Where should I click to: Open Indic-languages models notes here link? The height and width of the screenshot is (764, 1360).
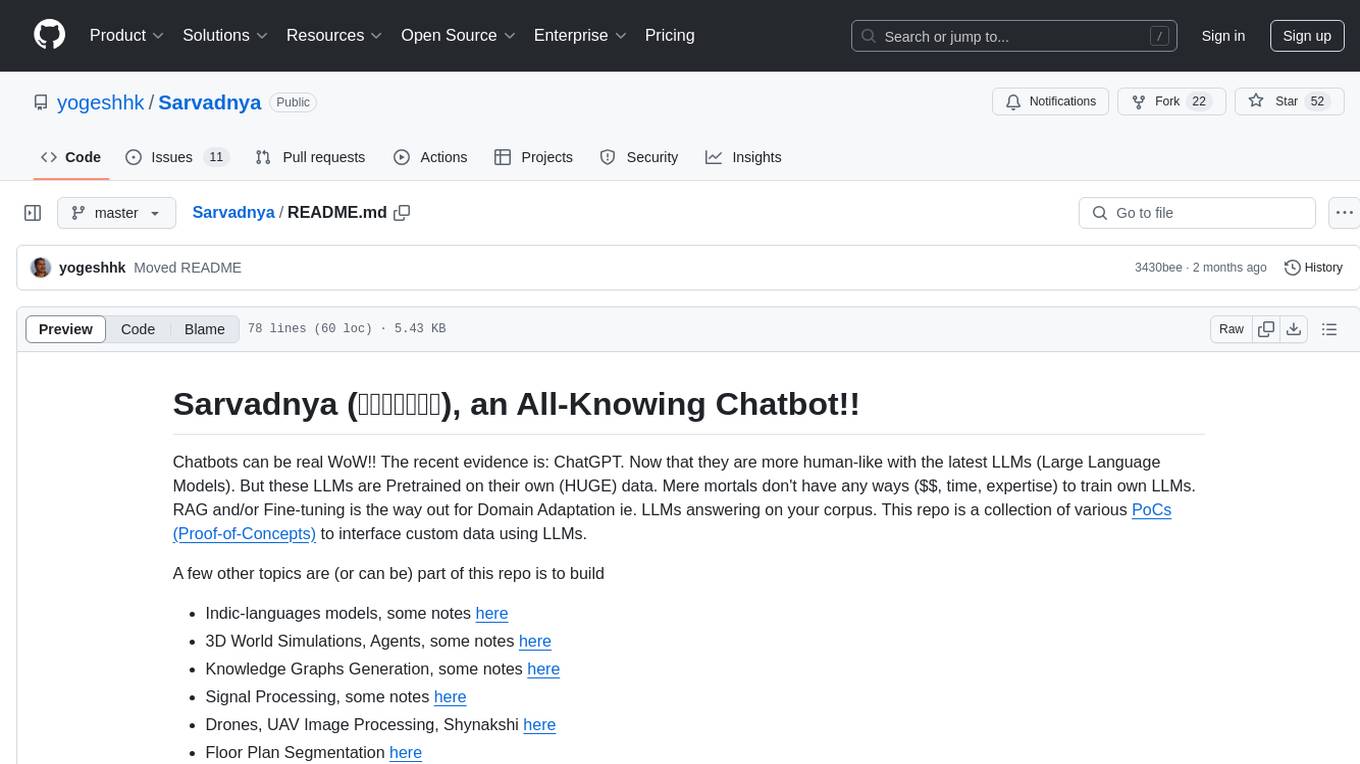coord(492,613)
